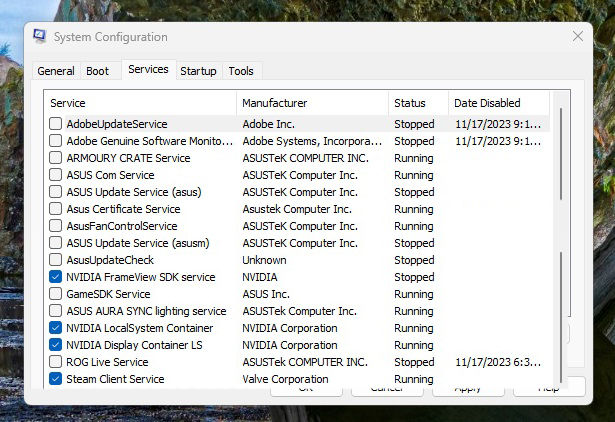Screen dimensions: 615x422
Task: Select the ROG Live Service name
Action: 107,362
